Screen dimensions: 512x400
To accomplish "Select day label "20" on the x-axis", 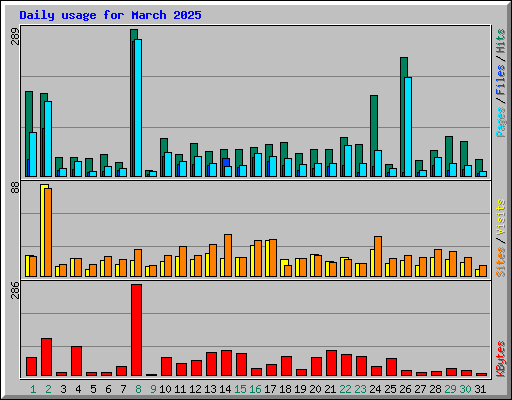I will [315, 389].
